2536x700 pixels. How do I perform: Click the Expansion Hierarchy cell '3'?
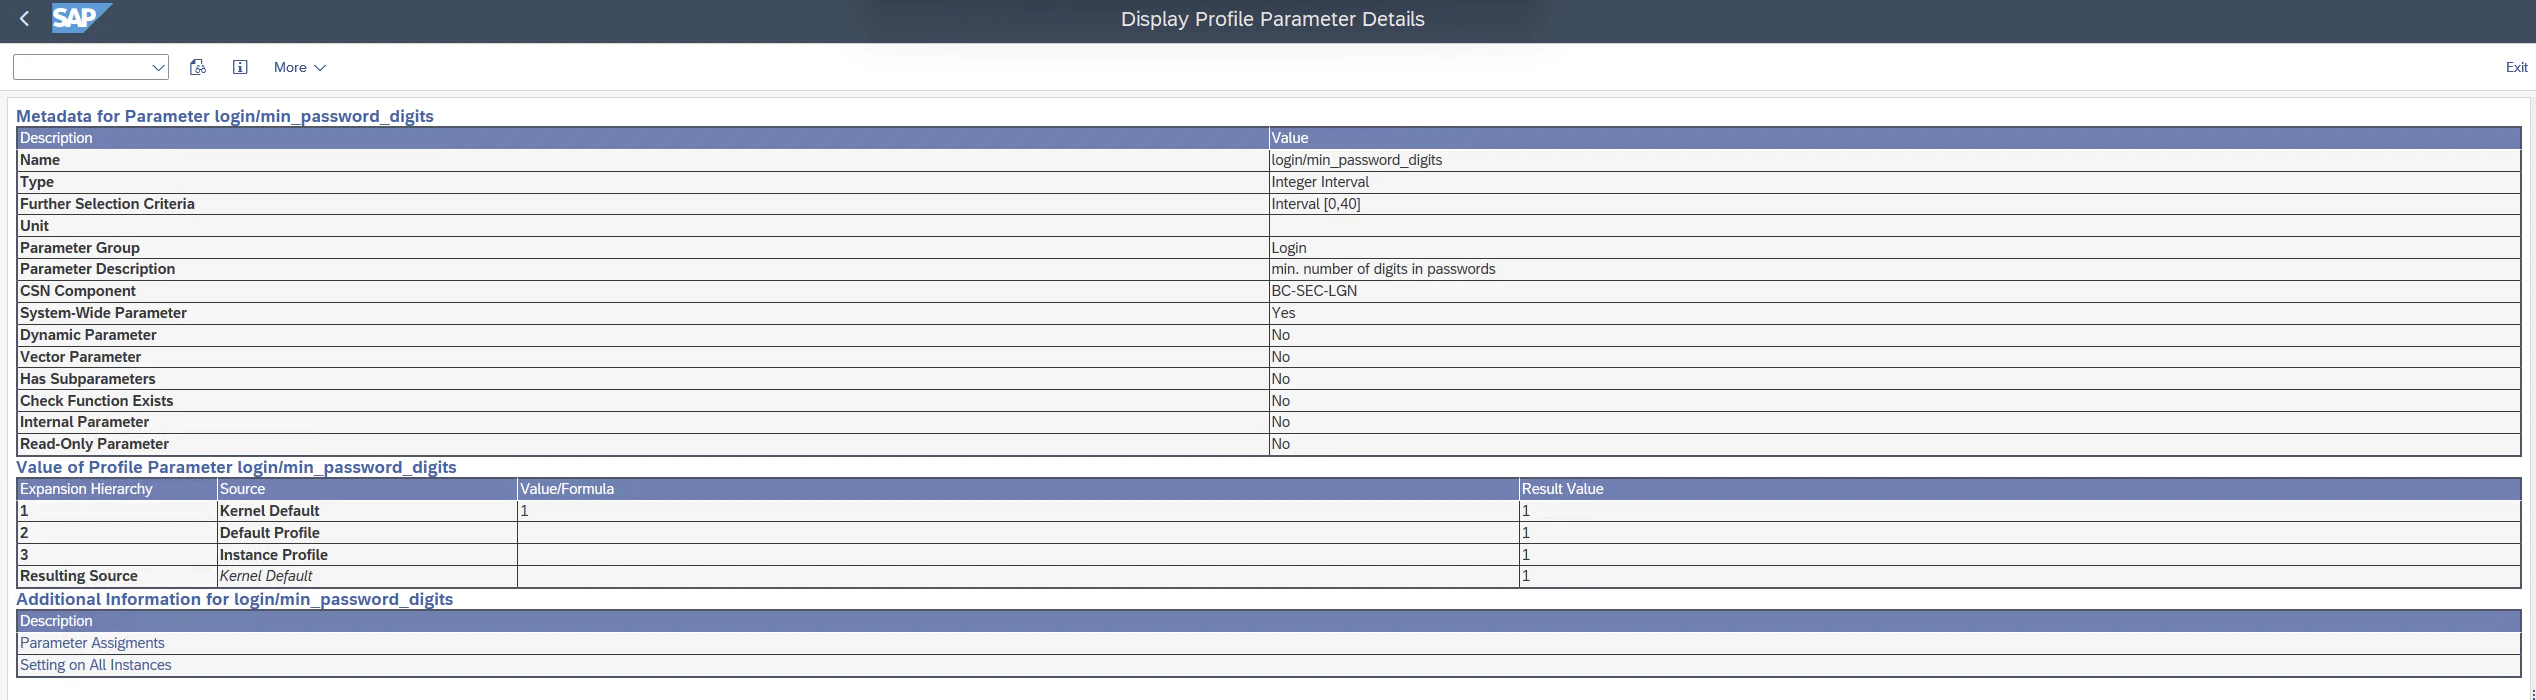pos(117,555)
